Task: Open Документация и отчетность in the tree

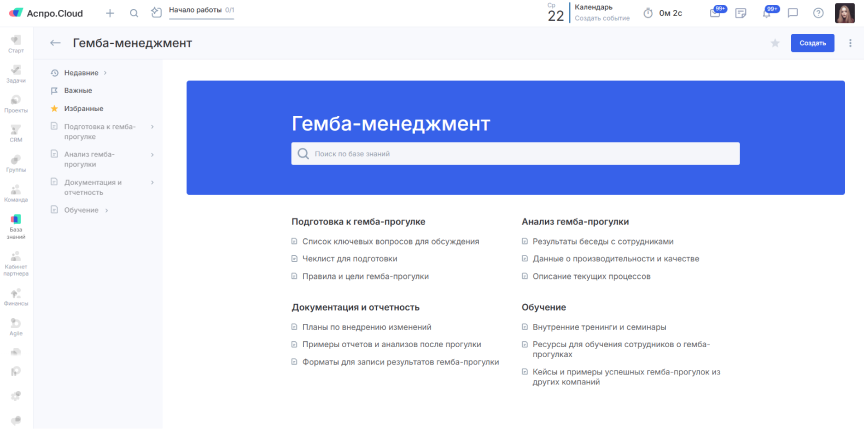Action: 93,187
